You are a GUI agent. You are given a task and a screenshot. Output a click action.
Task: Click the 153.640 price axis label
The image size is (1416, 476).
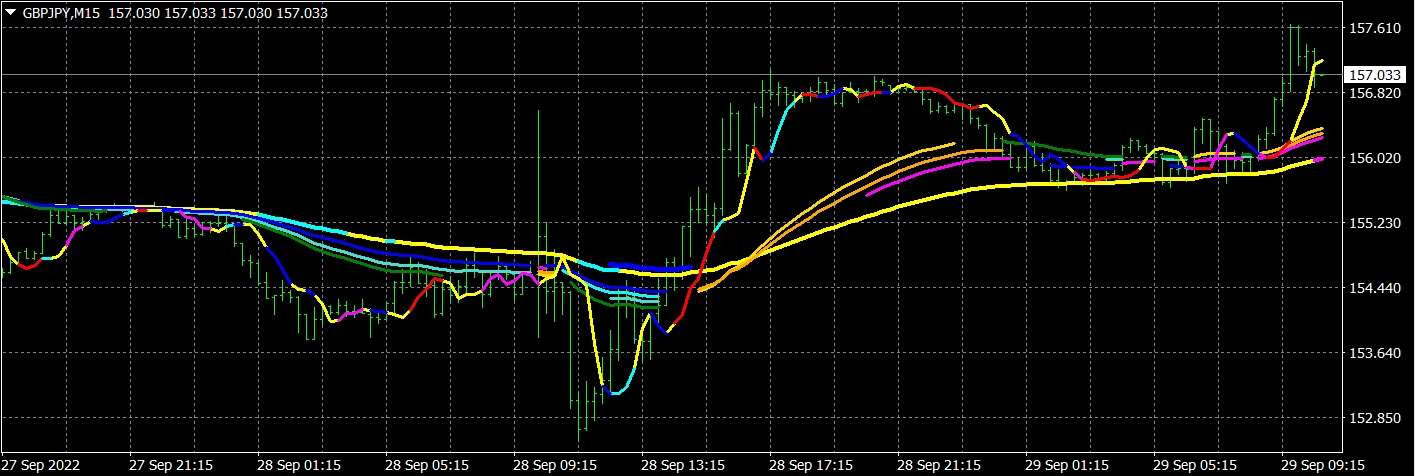(x=1375, y=353)
